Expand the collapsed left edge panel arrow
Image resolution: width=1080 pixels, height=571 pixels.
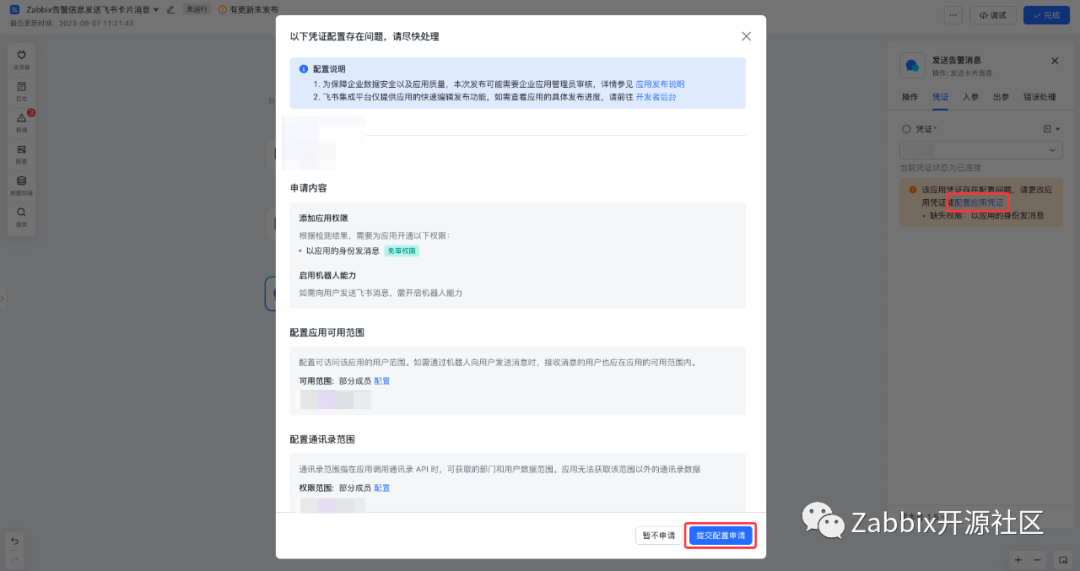2,299
